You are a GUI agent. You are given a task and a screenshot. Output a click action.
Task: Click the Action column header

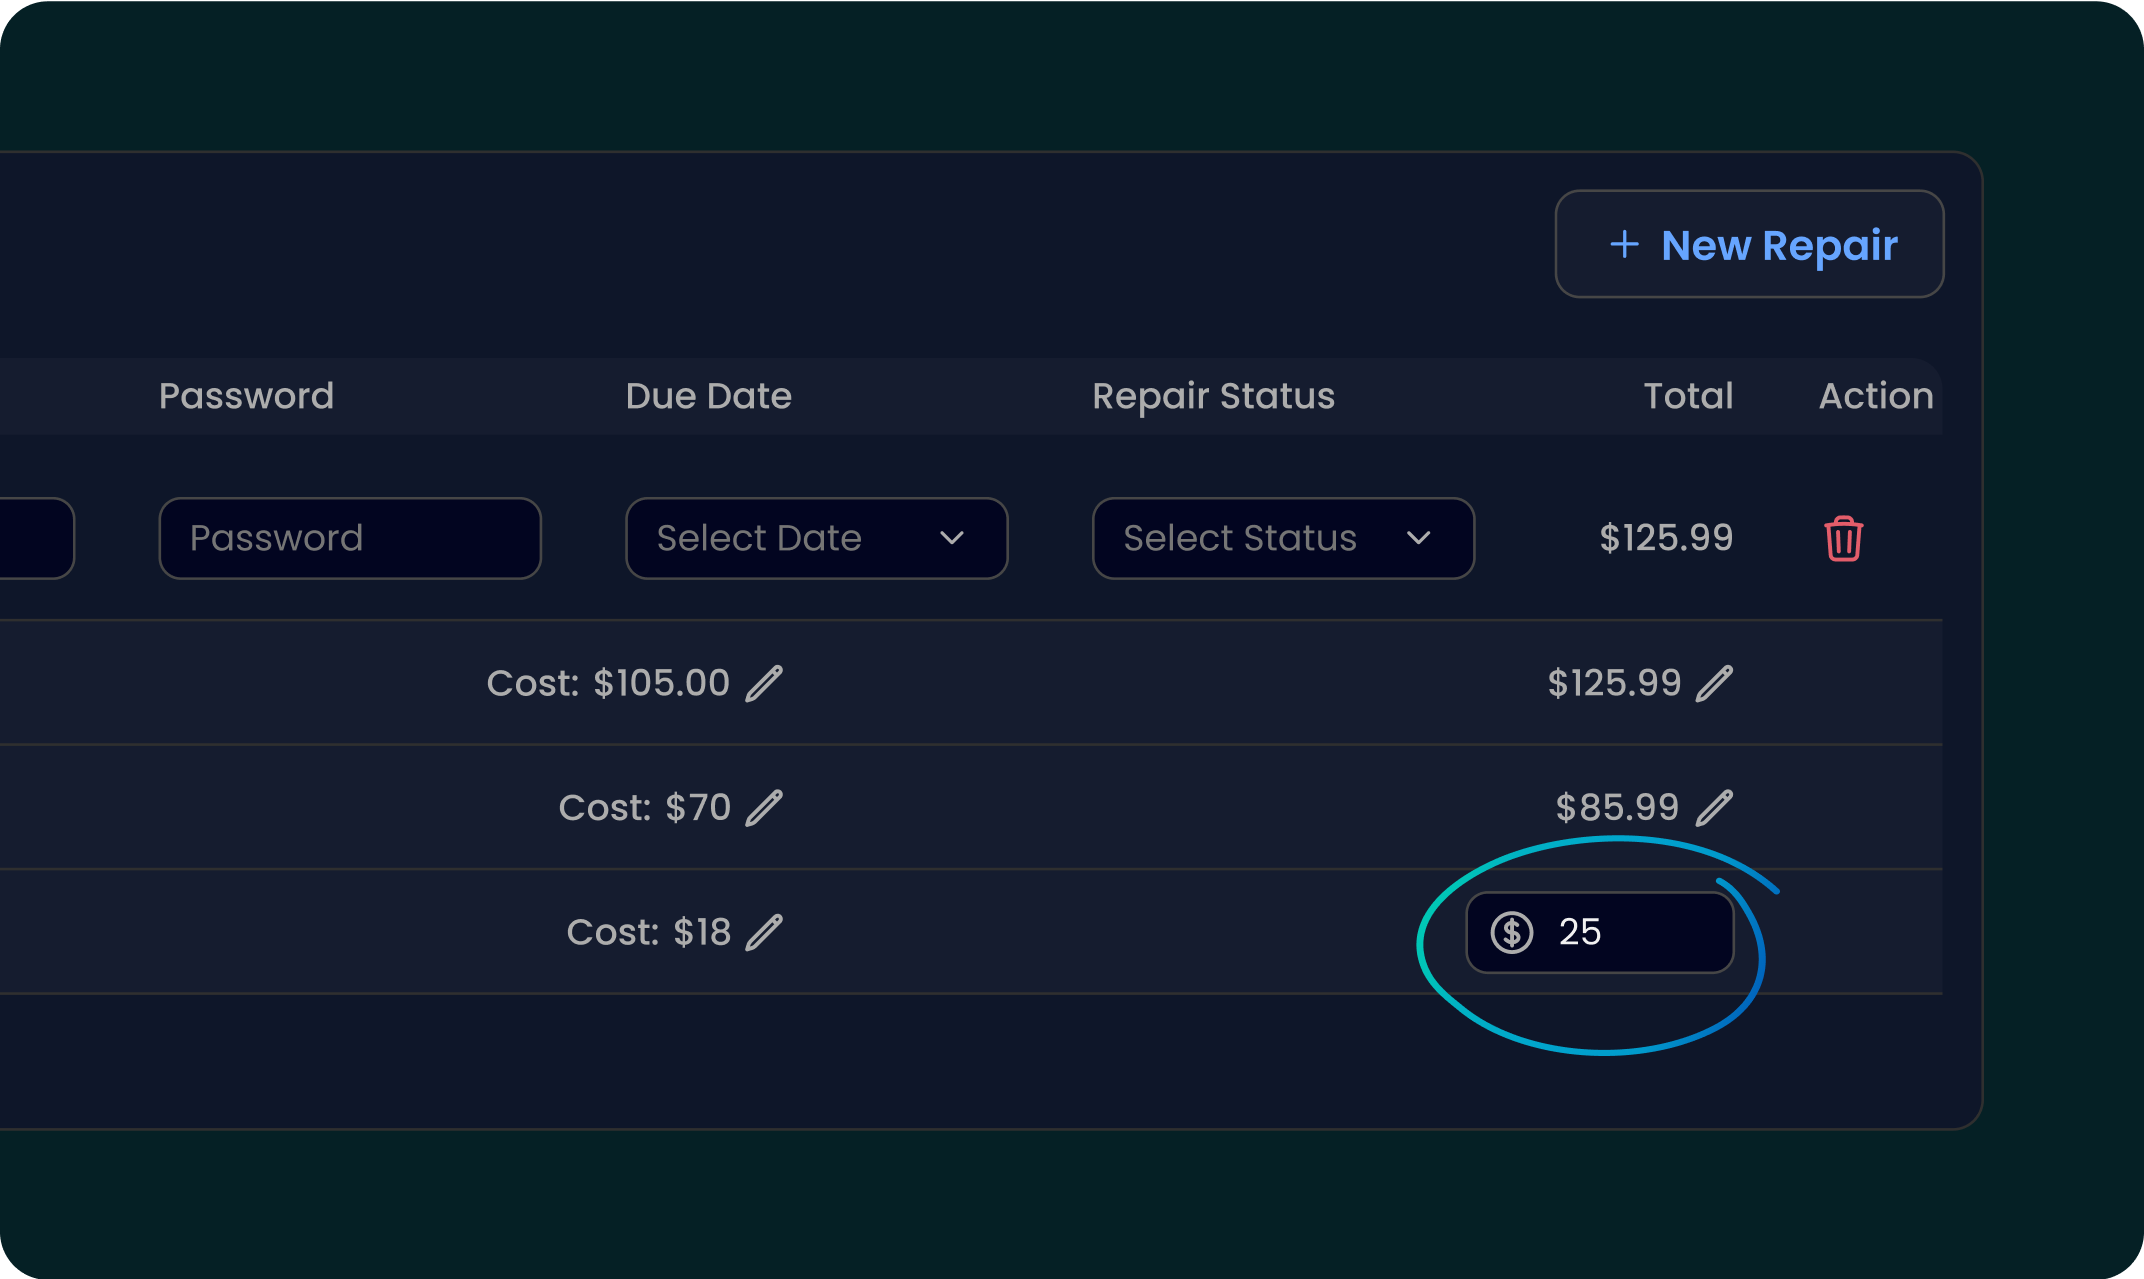[1875, 396]
